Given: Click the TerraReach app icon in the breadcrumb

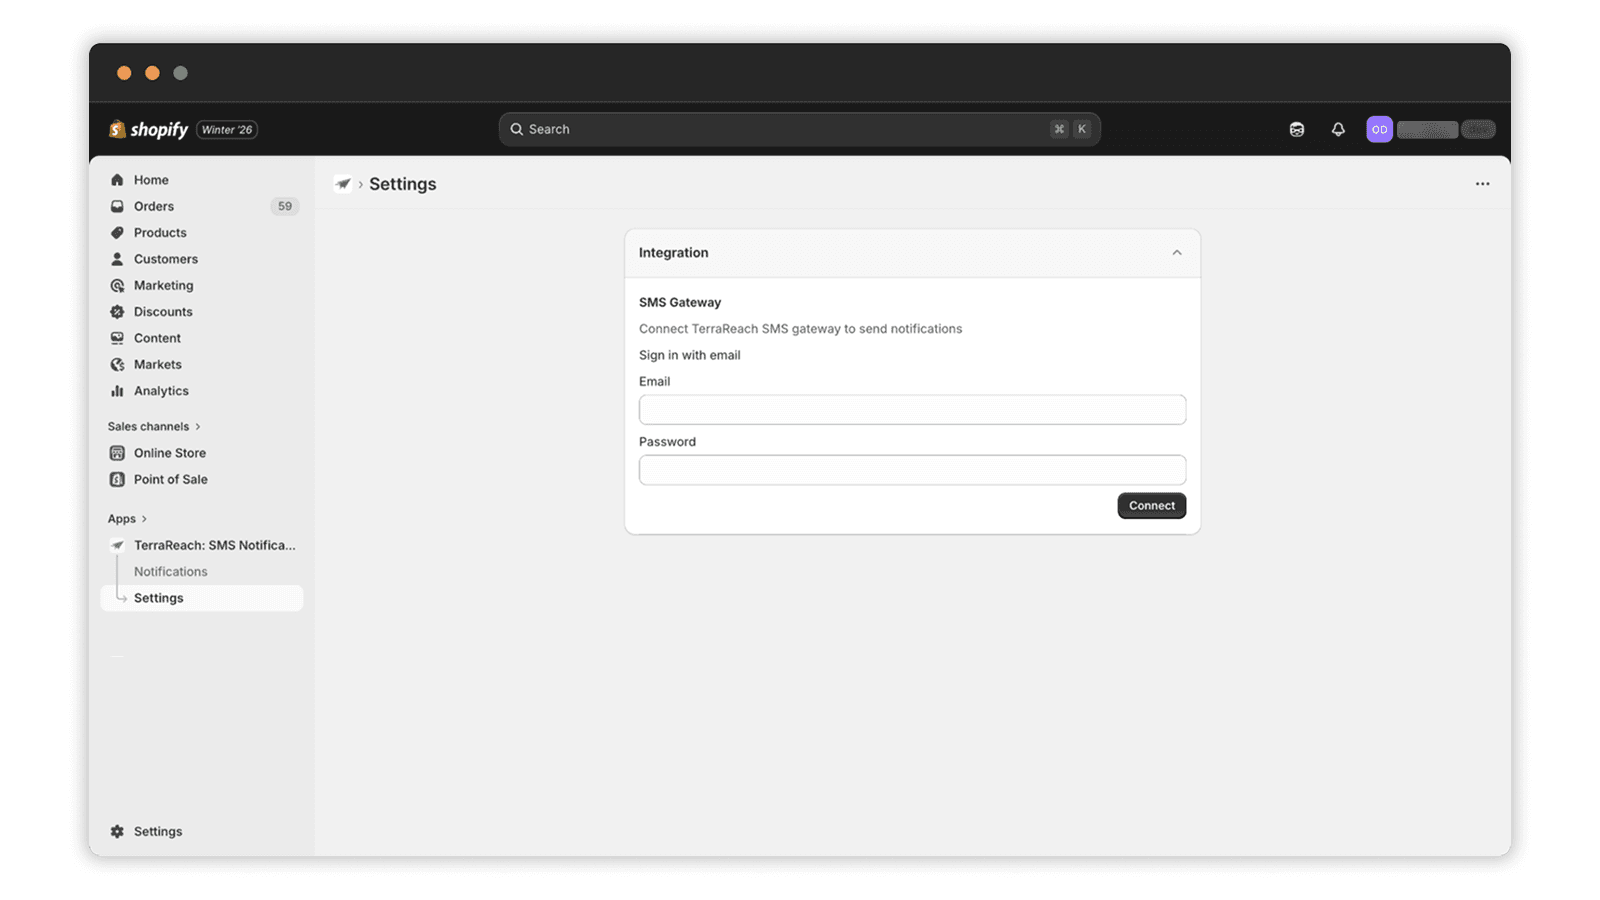Looking at the screenshot, I should click(343, 184).
